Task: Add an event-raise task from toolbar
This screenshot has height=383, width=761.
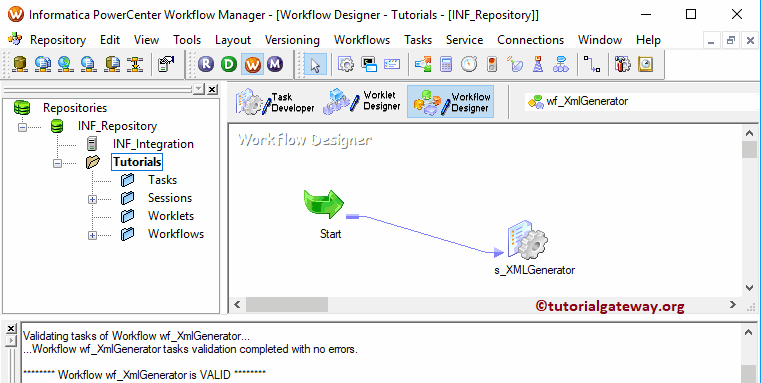Action: [515, 65]
